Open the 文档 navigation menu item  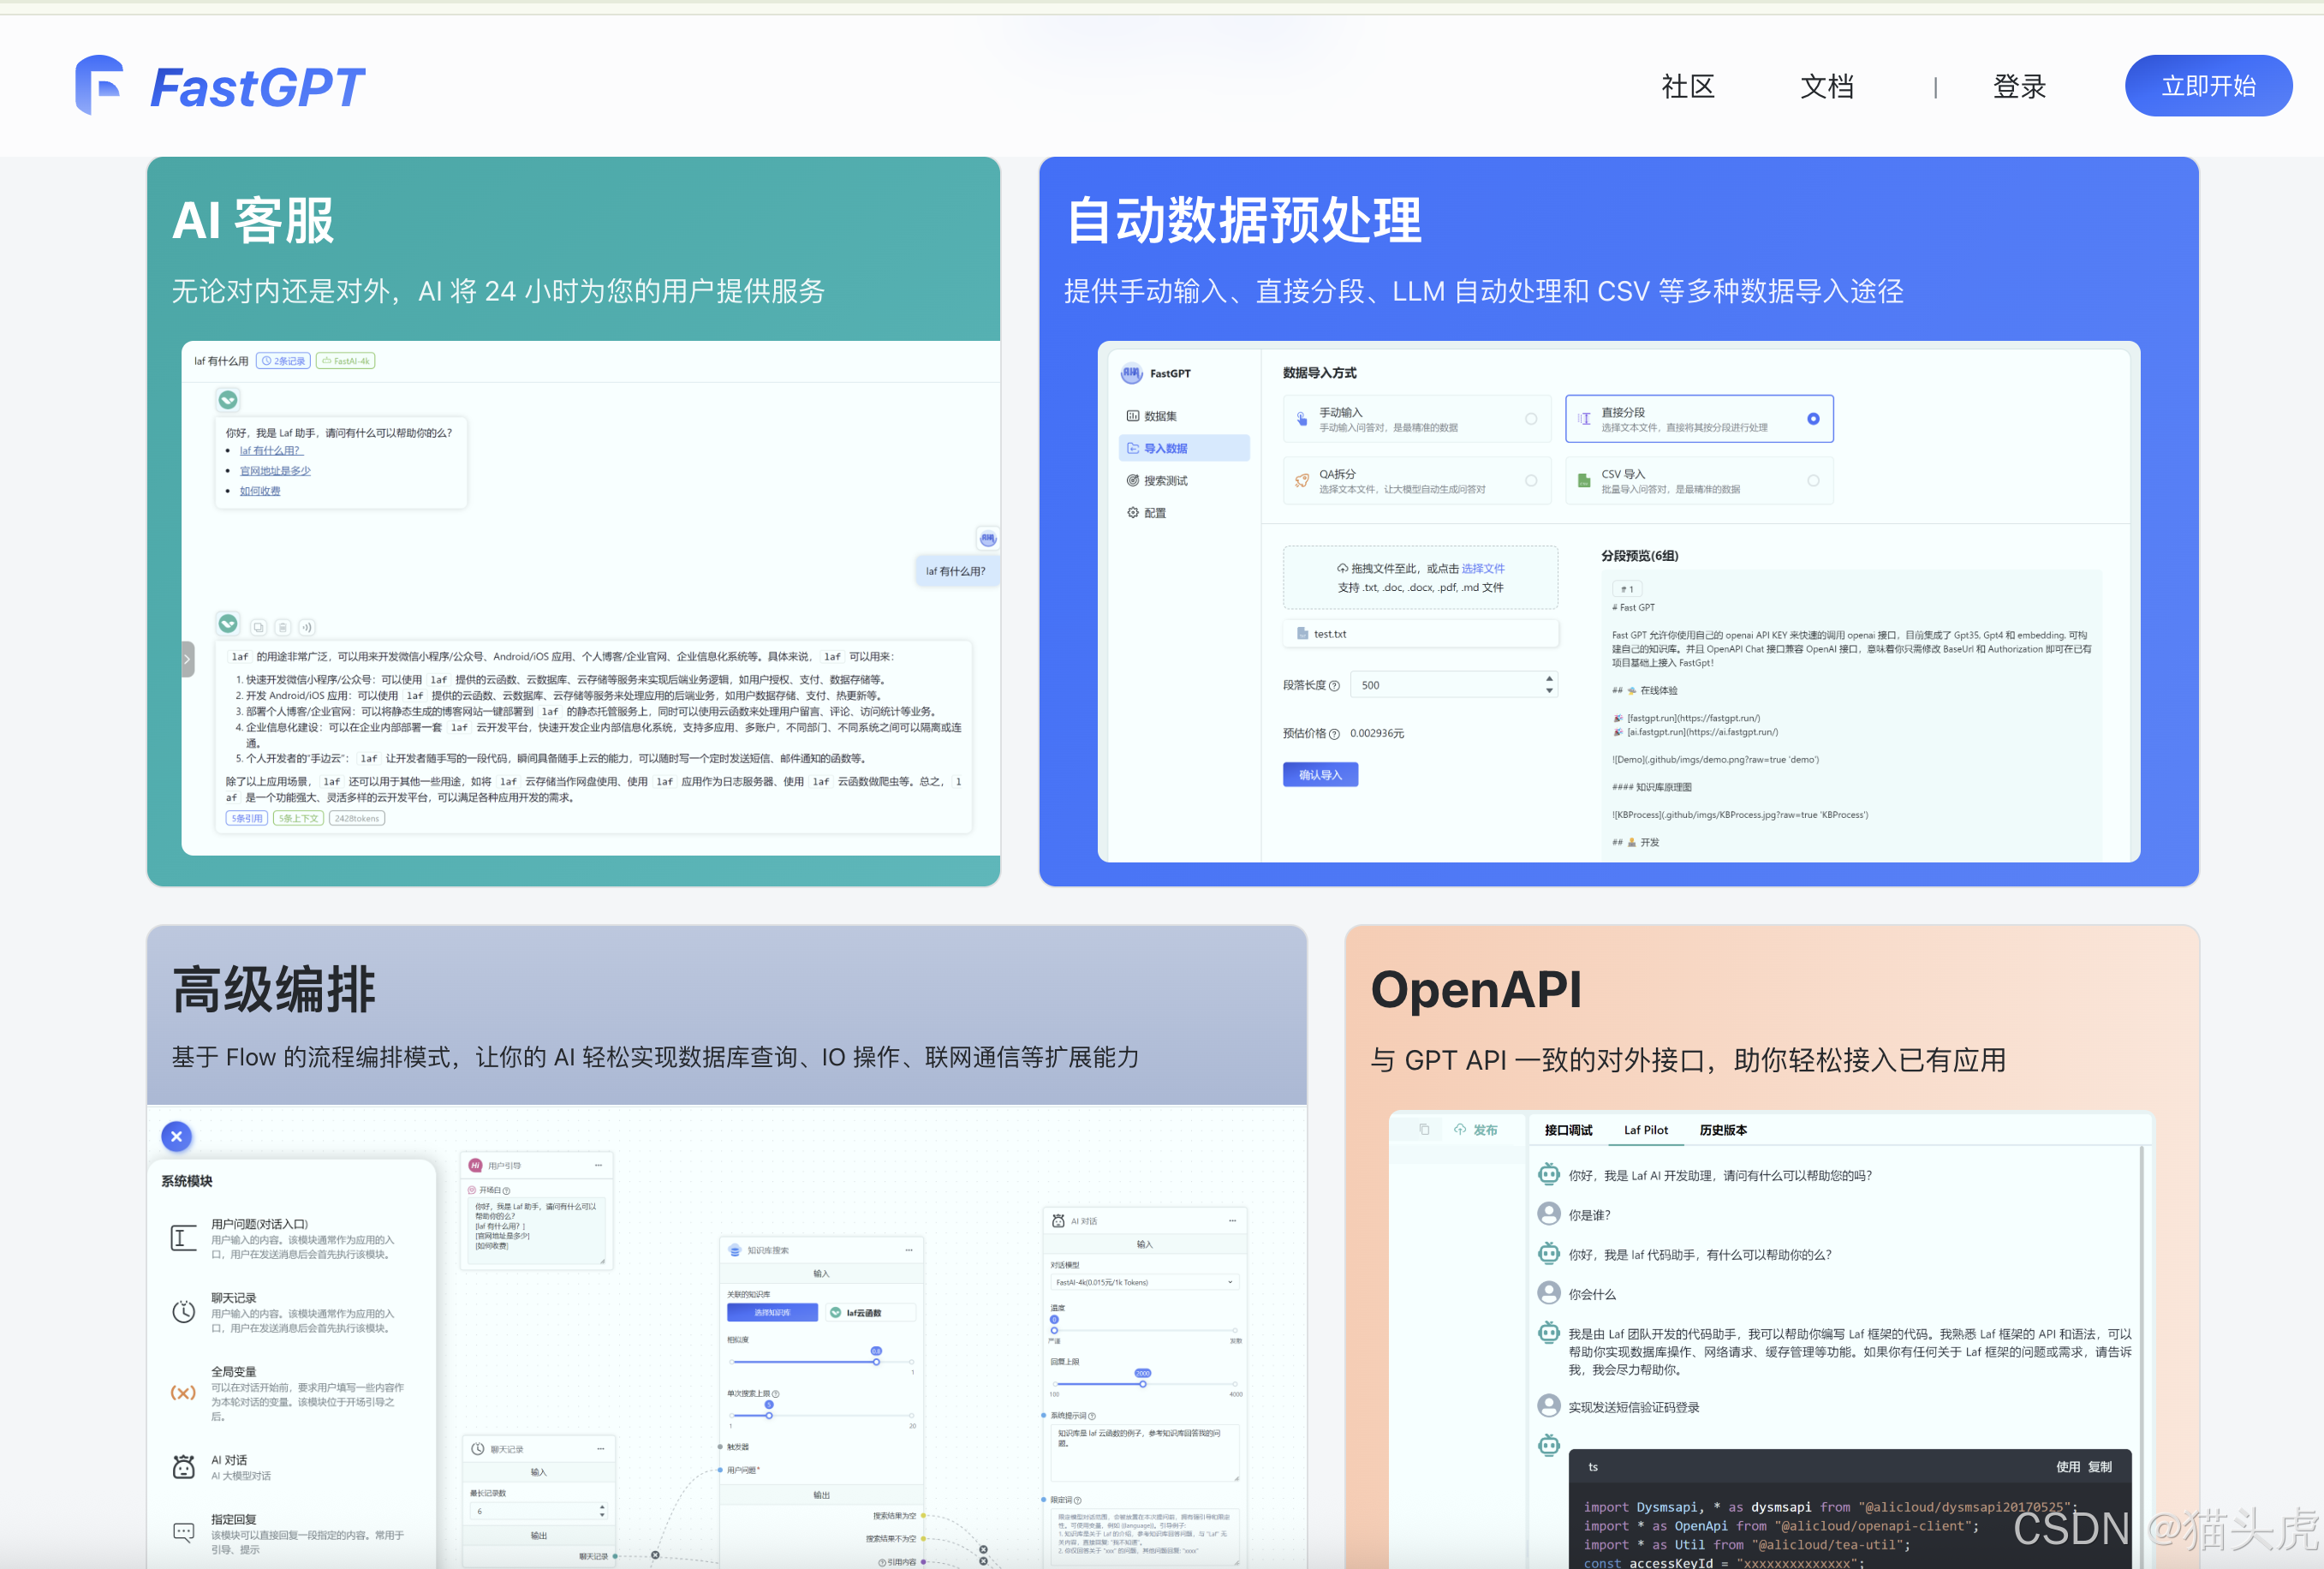pos(1826,86)
